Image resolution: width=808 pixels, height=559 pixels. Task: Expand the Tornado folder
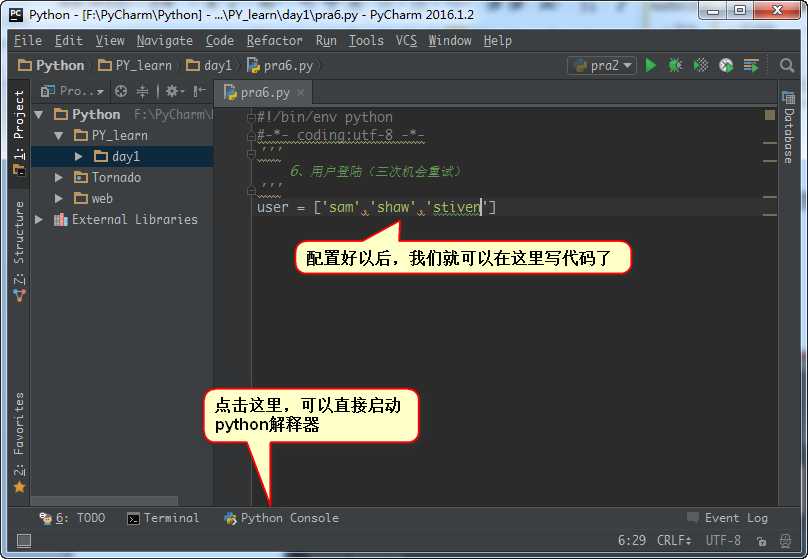[x=59, y=178]
